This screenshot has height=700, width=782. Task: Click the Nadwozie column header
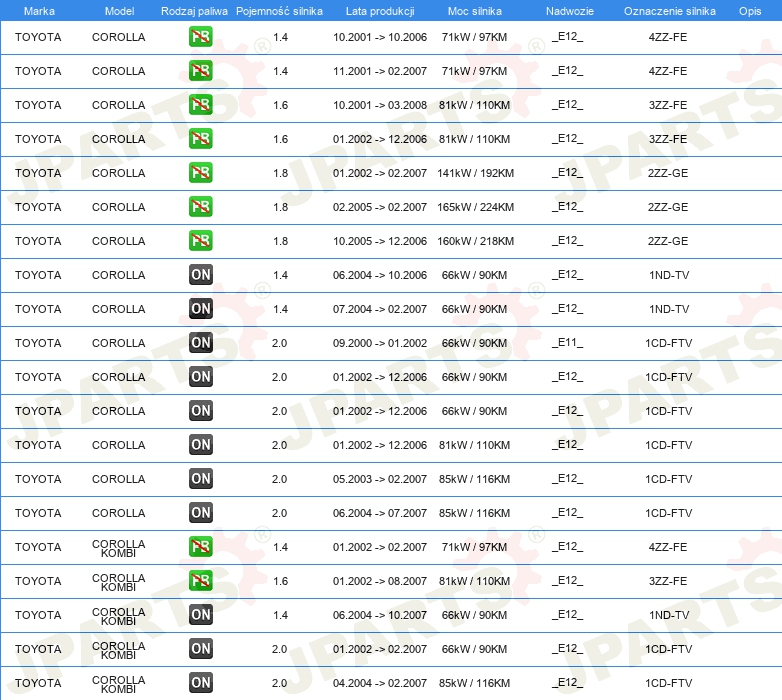(570, 11)
